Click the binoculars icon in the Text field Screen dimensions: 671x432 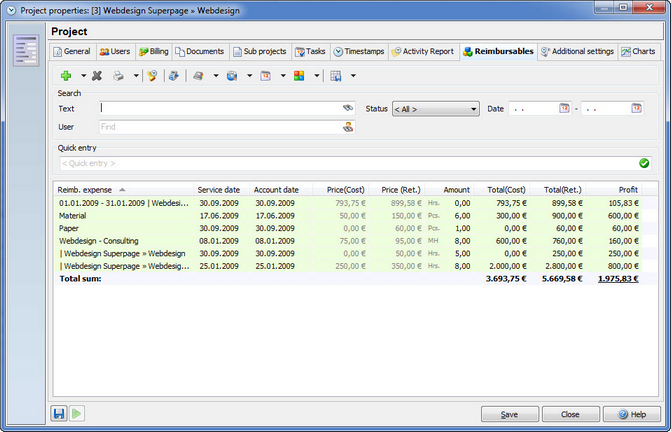[348, 108]
